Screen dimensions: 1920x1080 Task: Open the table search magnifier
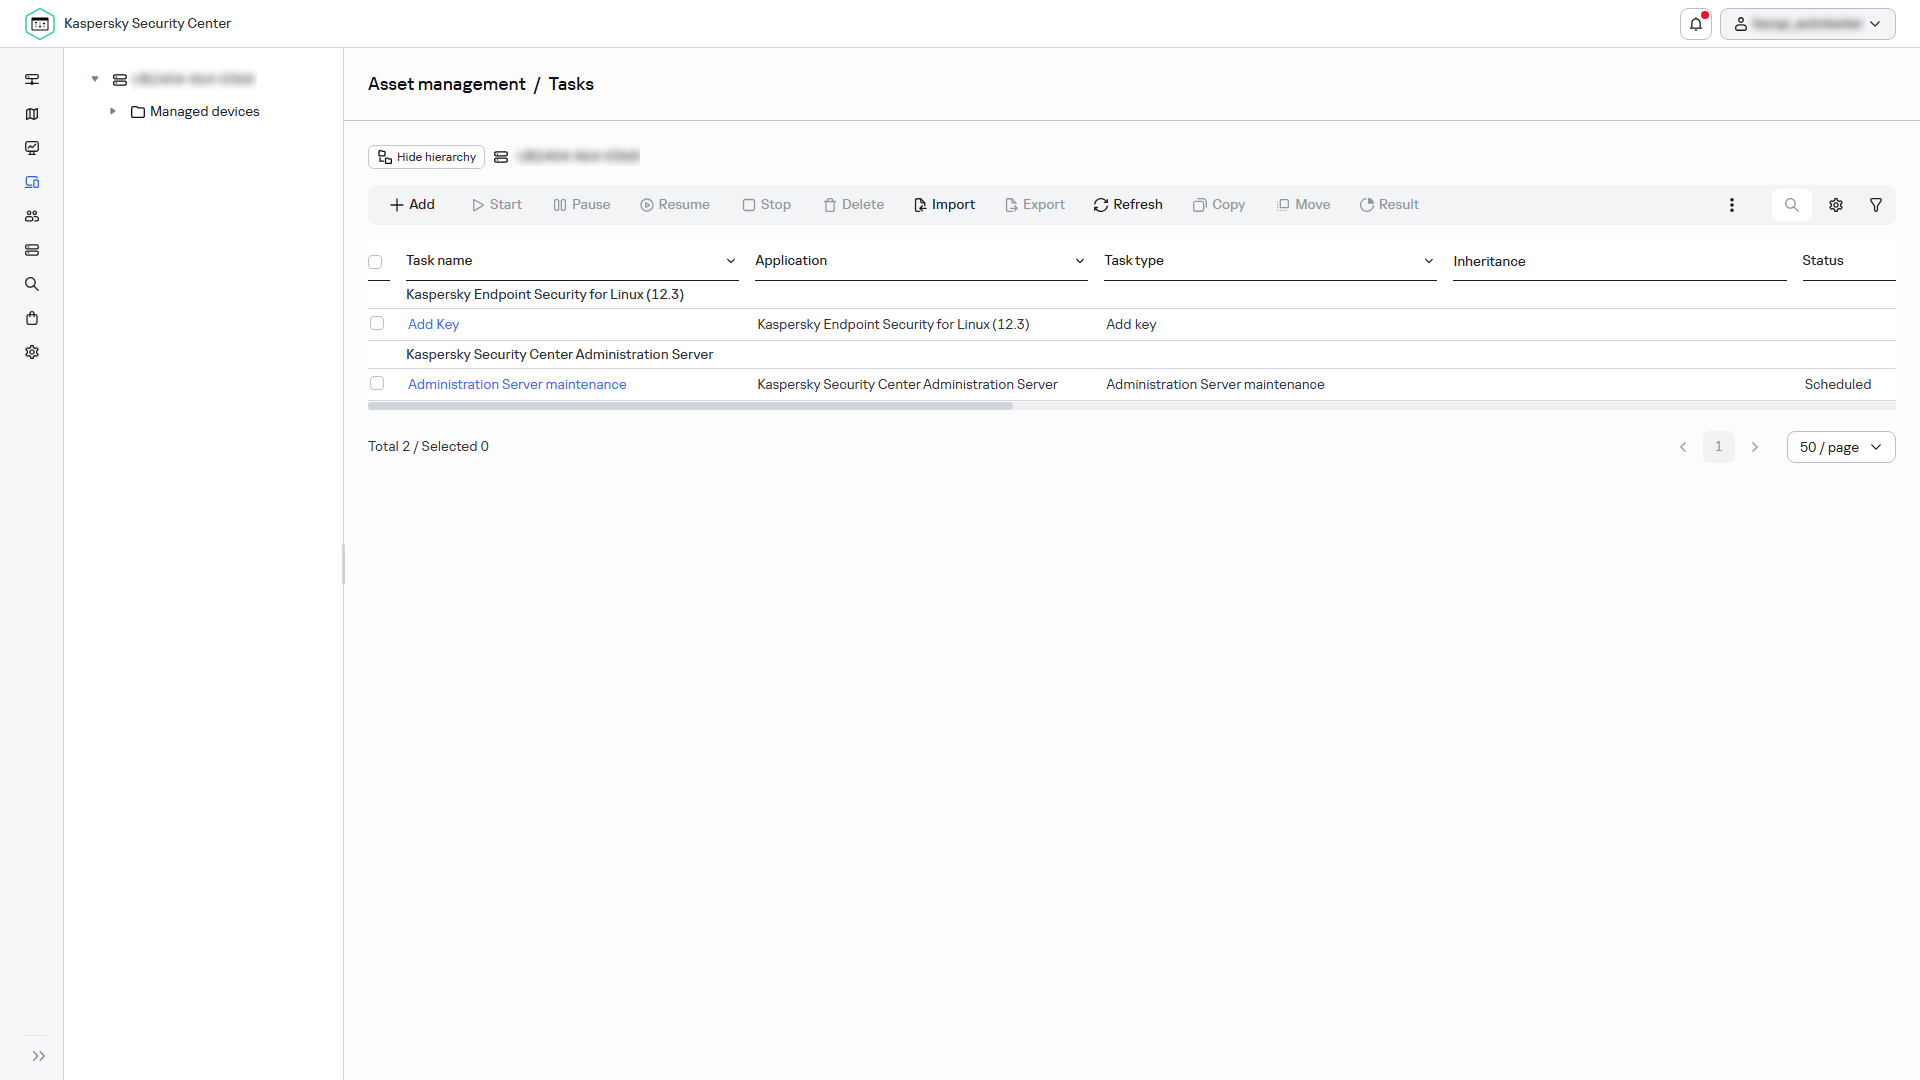tap(1792, 205)
